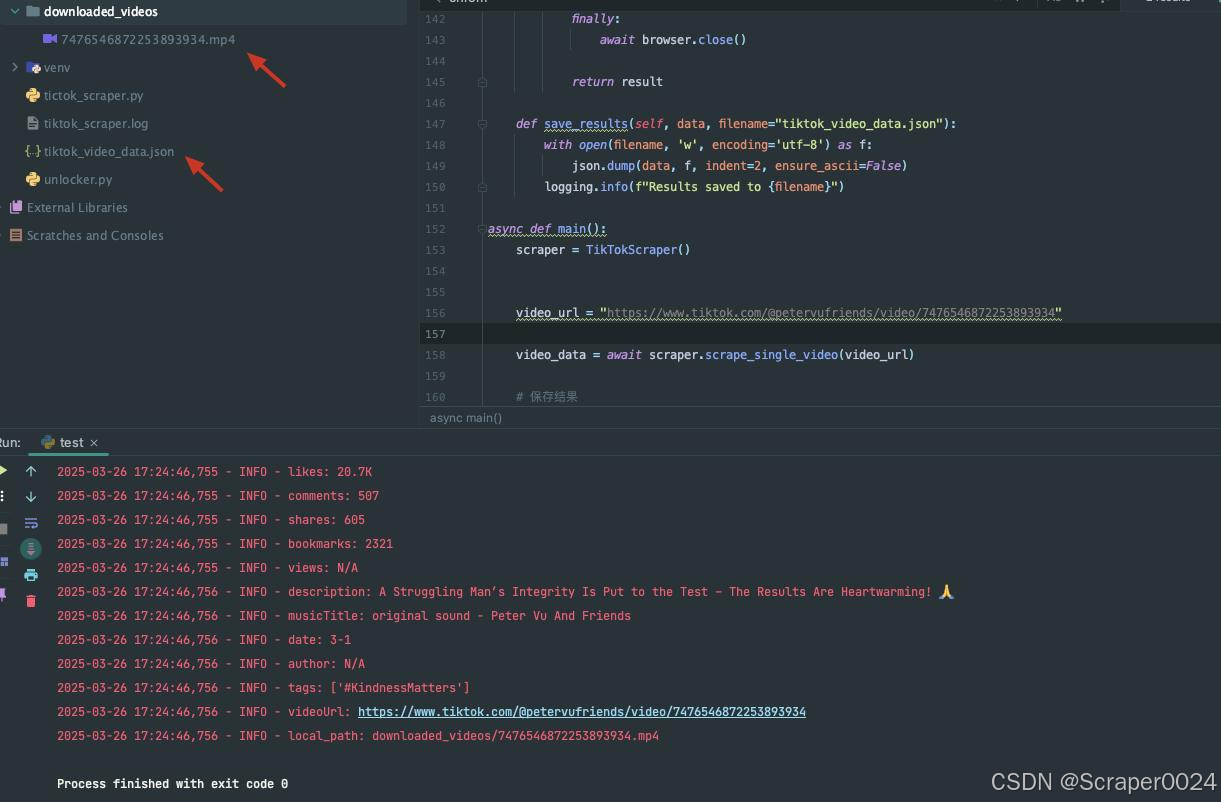The width and height of the screenshot is (1221, 802).
Task: Expand the venv folder
Action: click(15, 67)
